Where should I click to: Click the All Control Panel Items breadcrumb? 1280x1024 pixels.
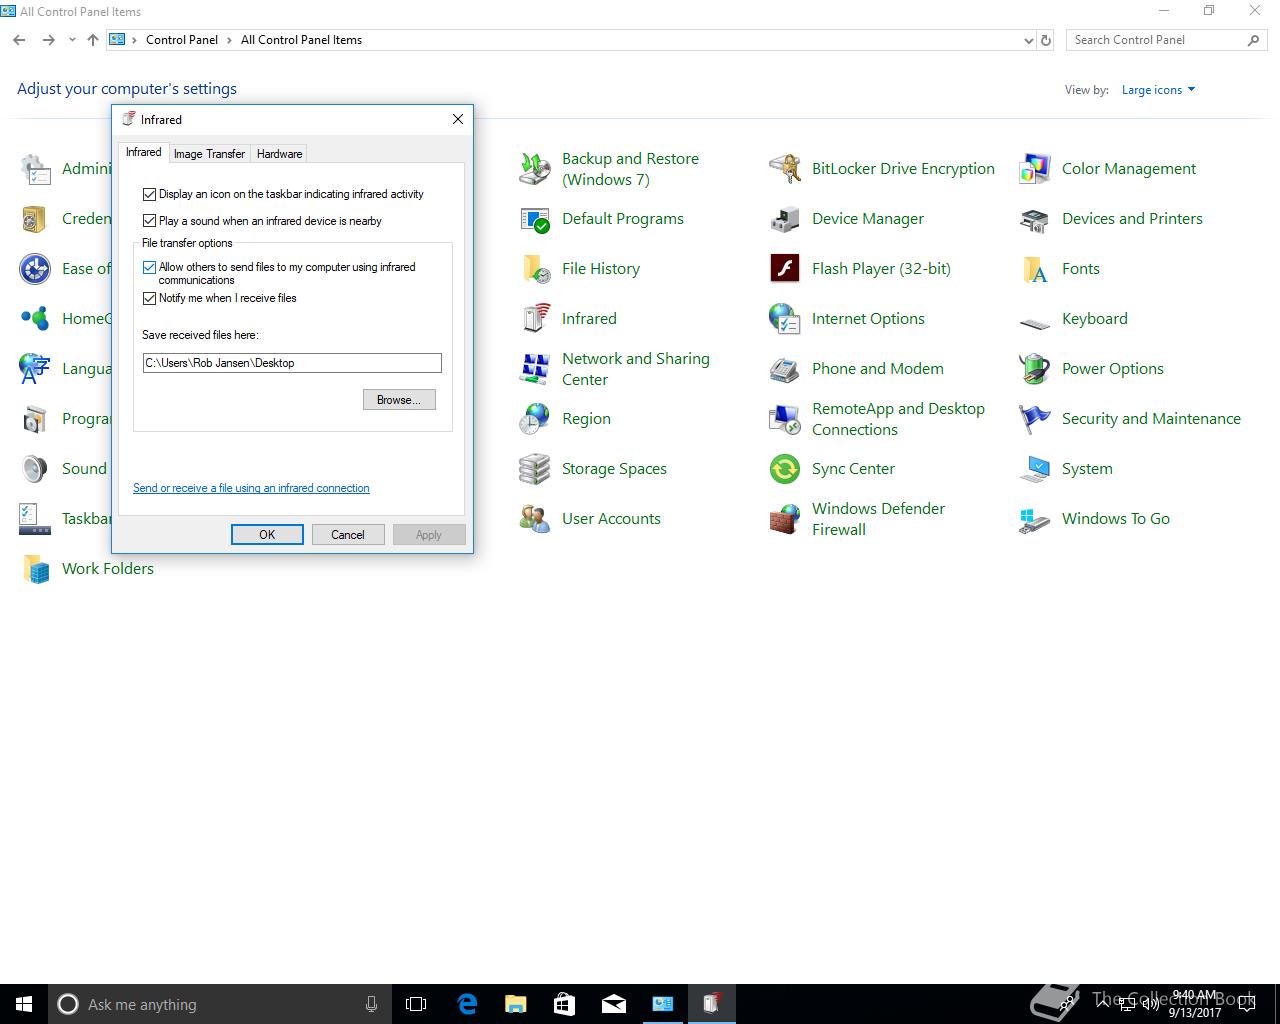[x=301, y=40]
